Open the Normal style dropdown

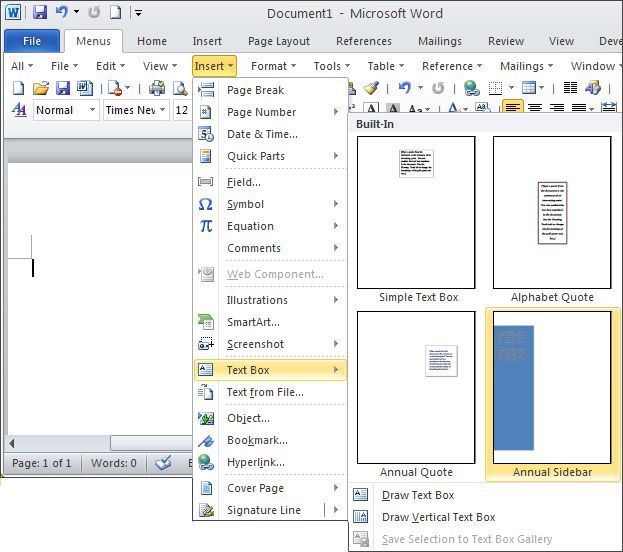92,110
